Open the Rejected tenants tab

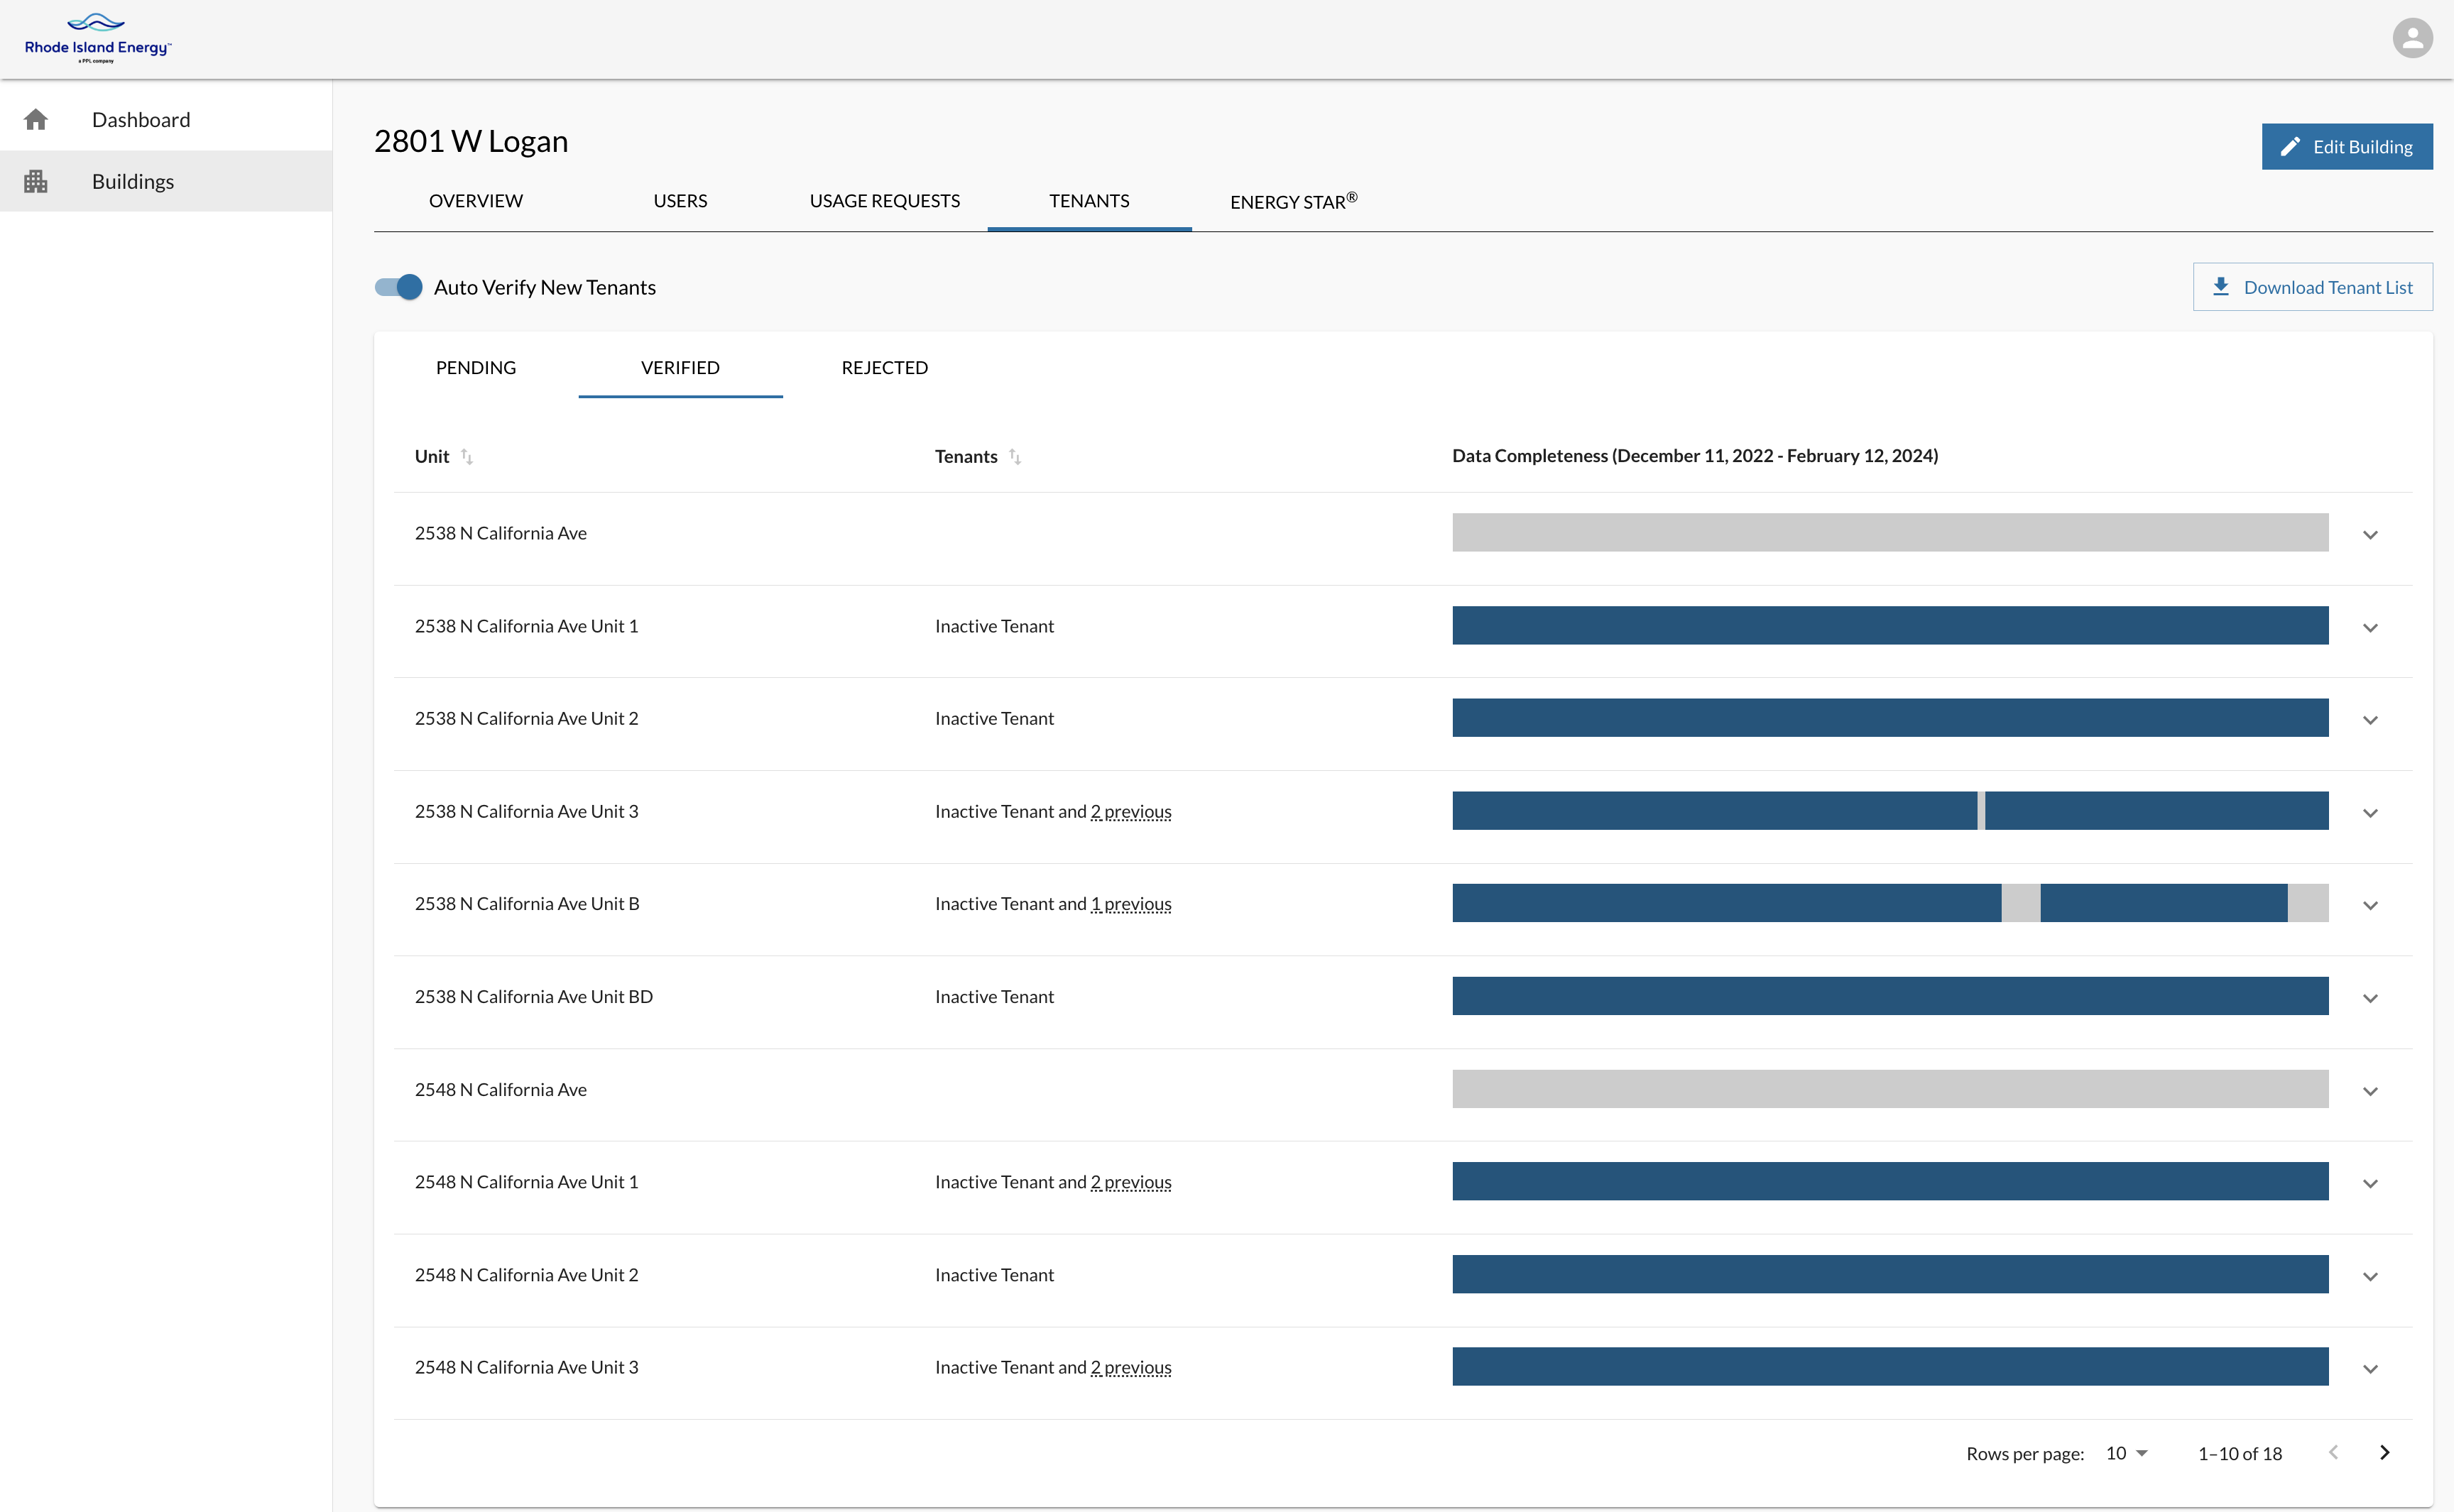pyautogui.click(x=884, y=368)
